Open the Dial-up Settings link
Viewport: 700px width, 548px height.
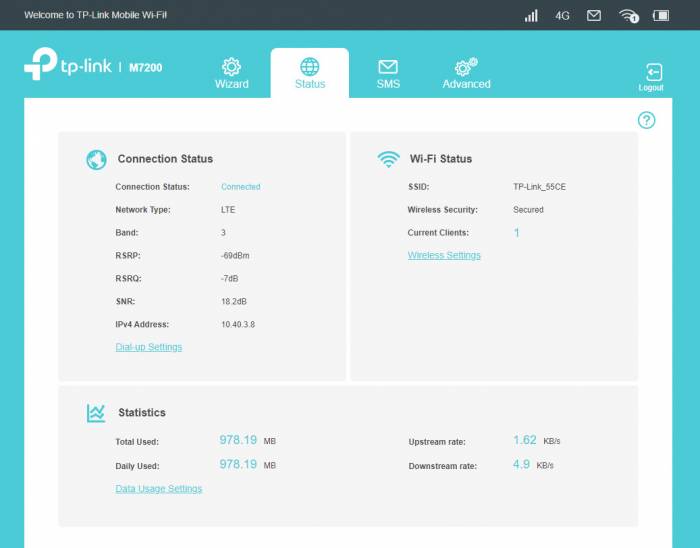click(149, 347)
